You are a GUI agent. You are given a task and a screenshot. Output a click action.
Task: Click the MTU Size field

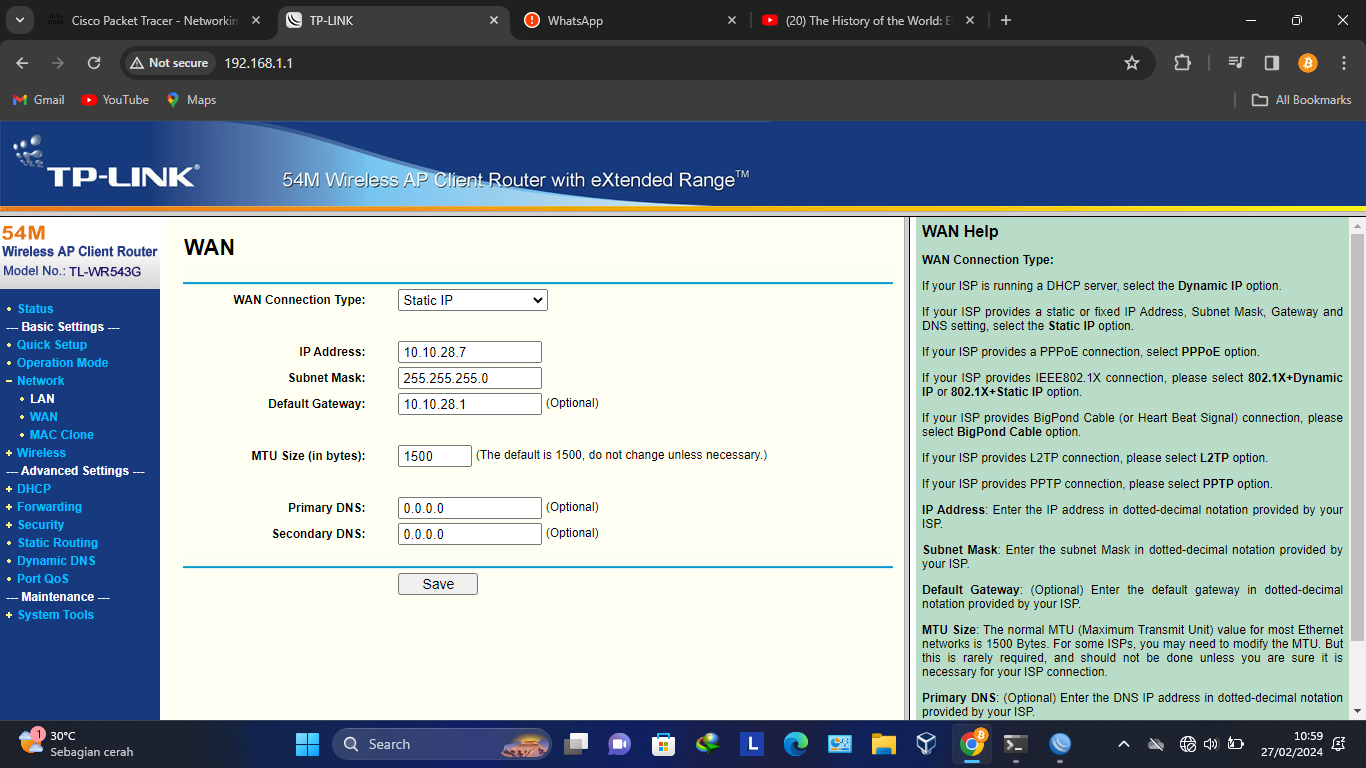point(435,456)
